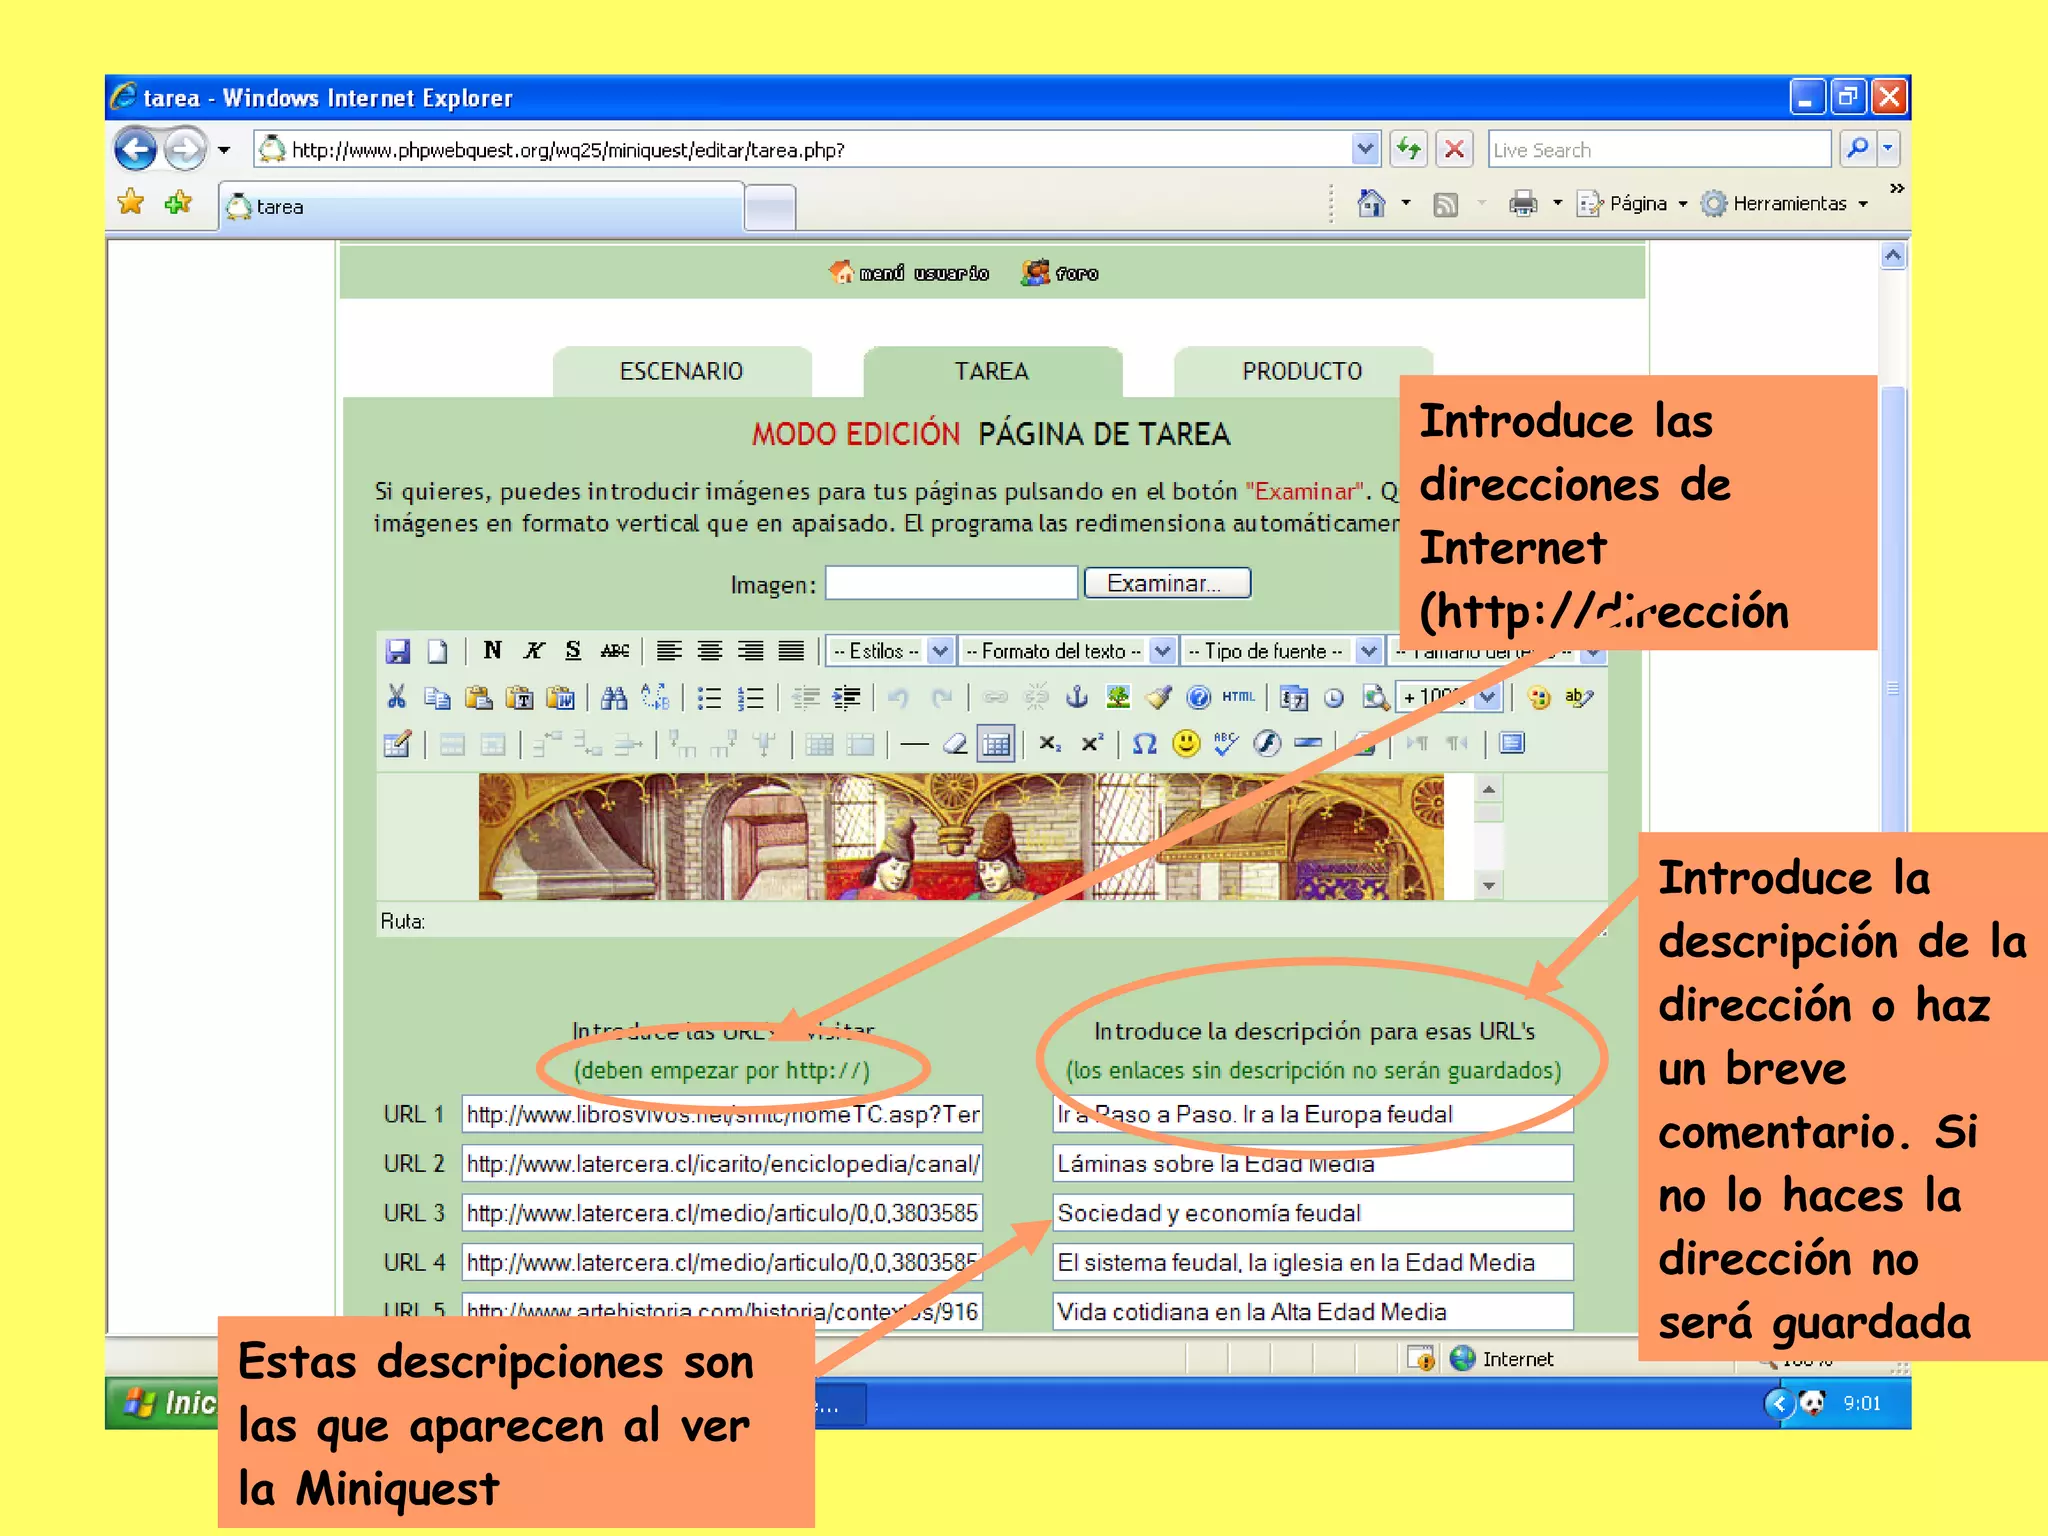This screenshot has width=2048, height=1536.
Task: Open the Estilos dropdown
Action: 889,651
